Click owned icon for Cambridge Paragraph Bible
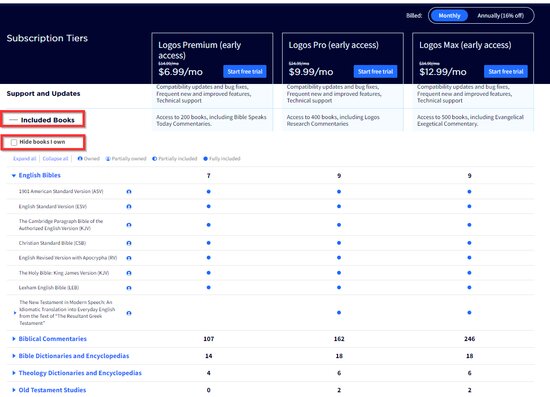550x397 pixels. (129, 225)
